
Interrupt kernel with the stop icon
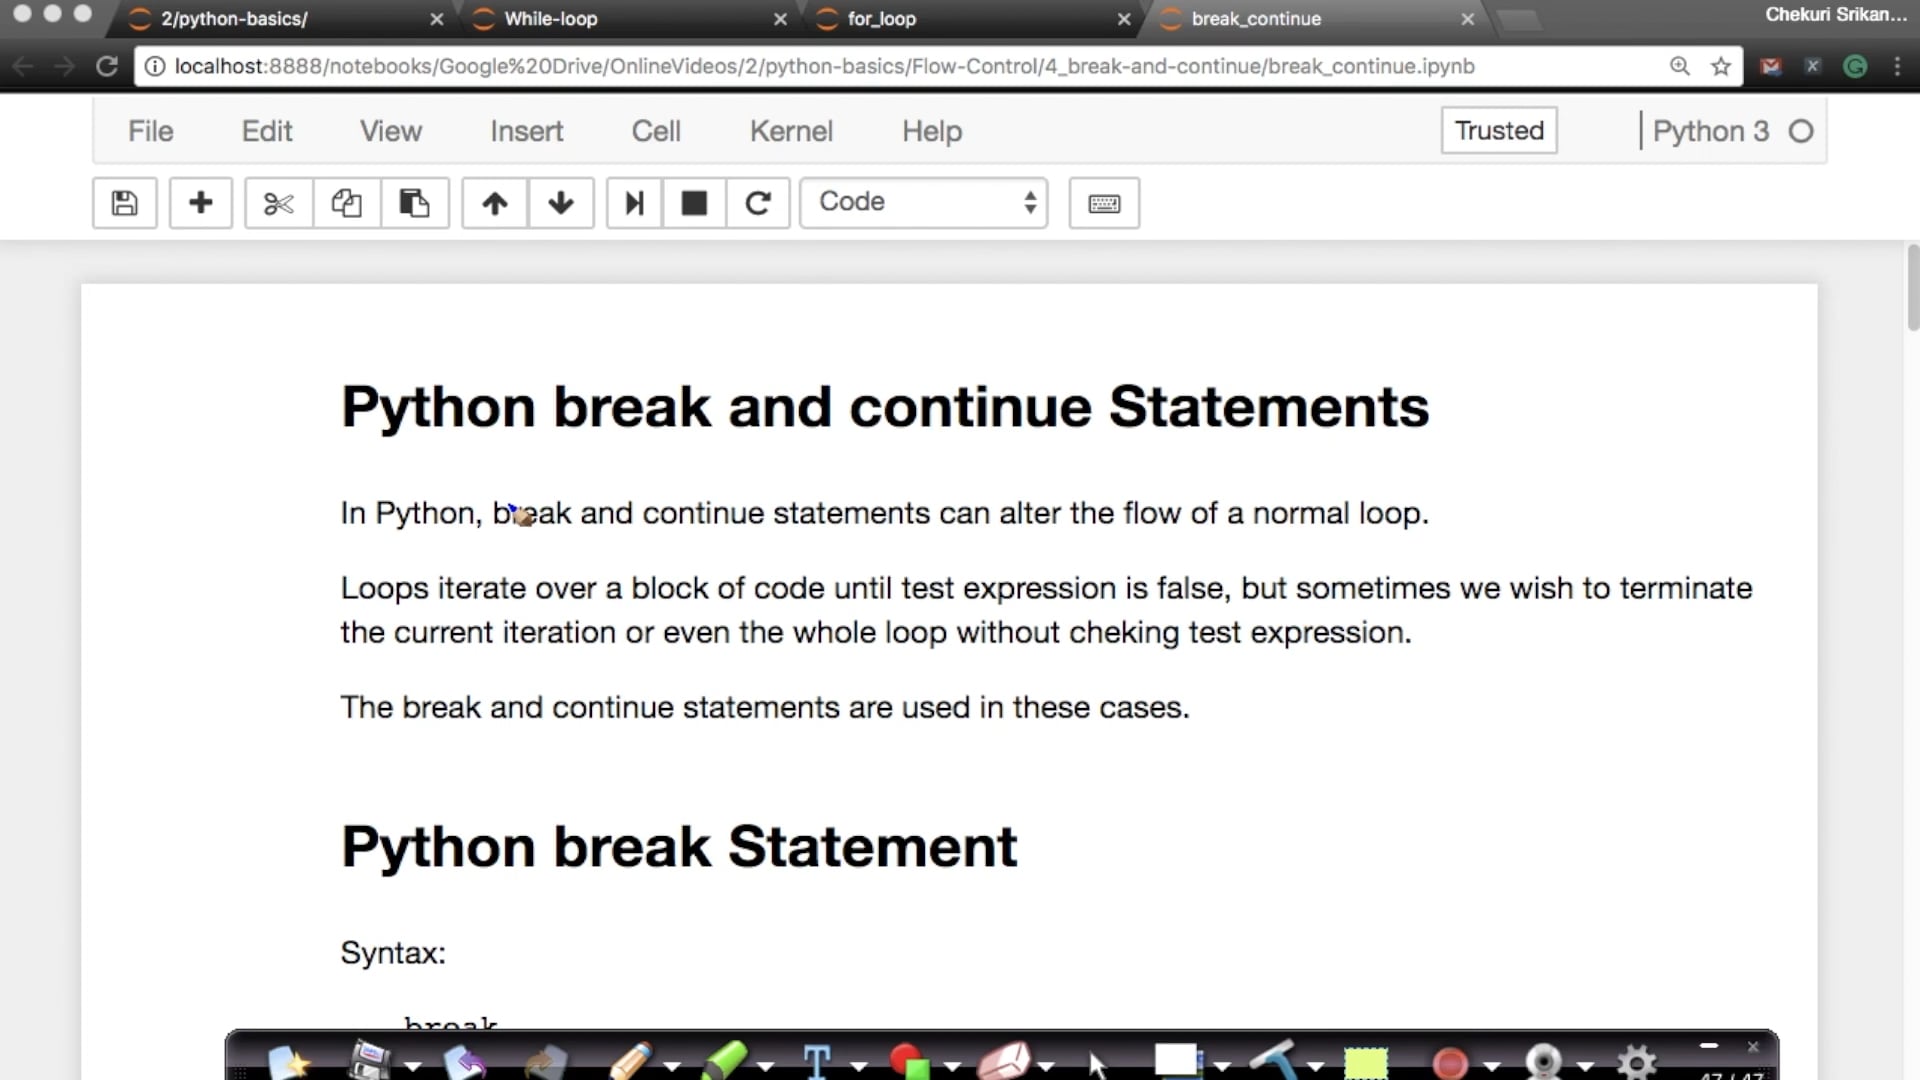click(694, 203)
